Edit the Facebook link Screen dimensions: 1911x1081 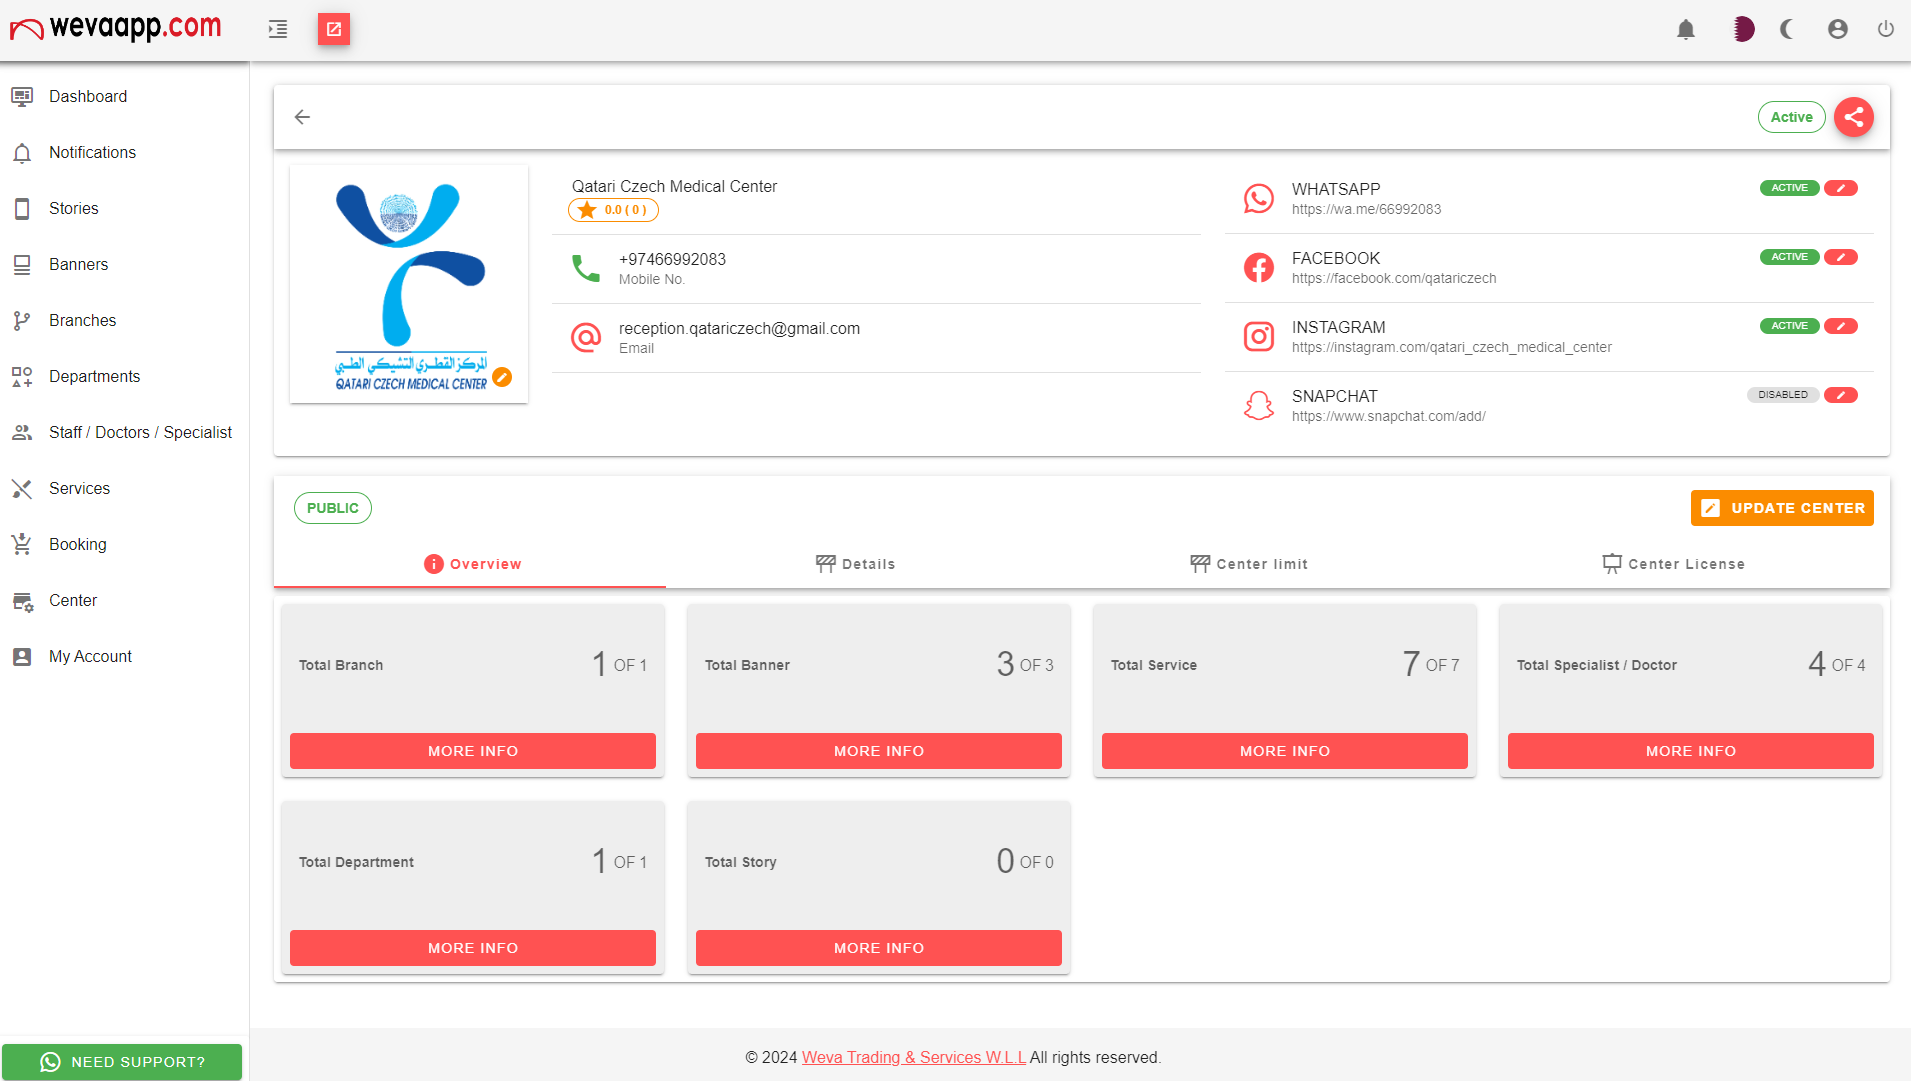point(1841,257)
